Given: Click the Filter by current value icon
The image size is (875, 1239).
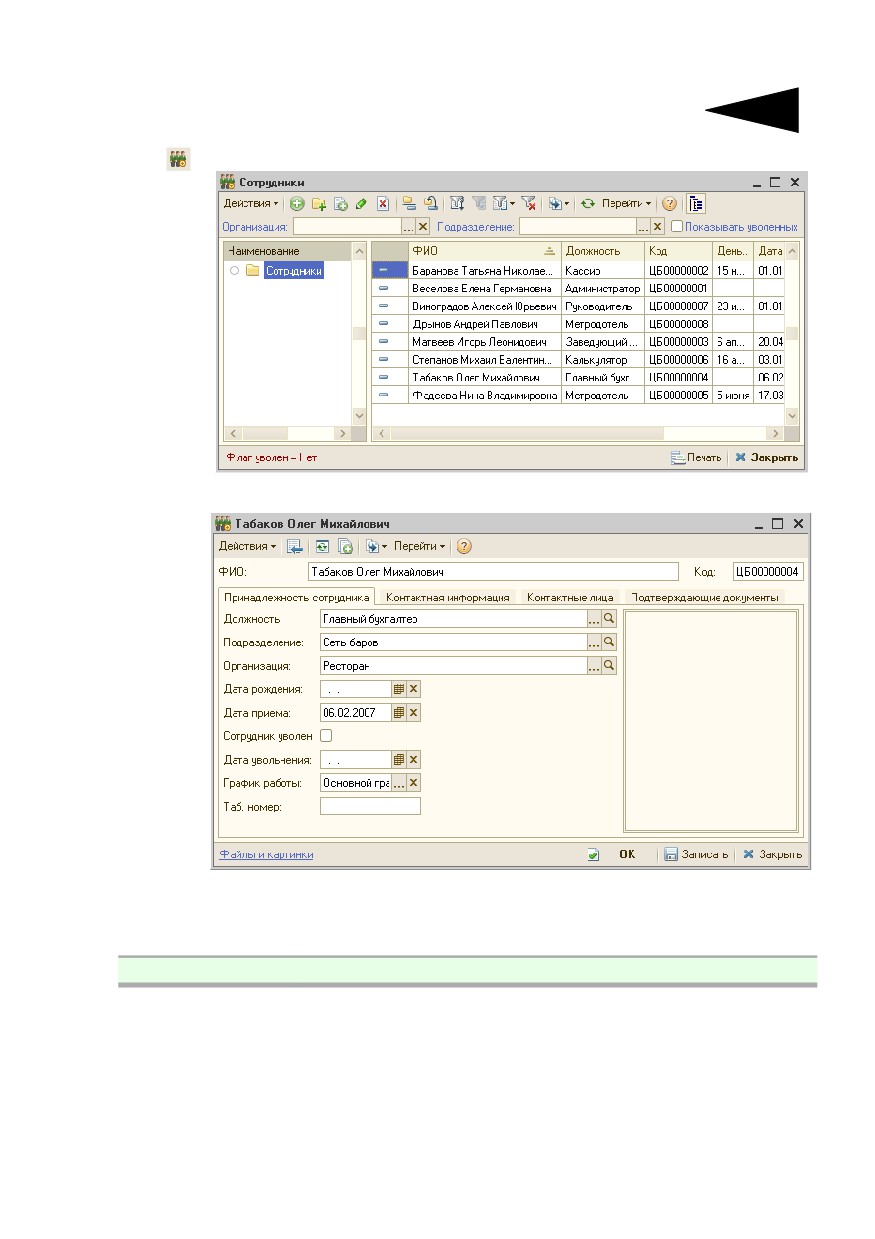Looking at the screenshot, I should (479, 203).
